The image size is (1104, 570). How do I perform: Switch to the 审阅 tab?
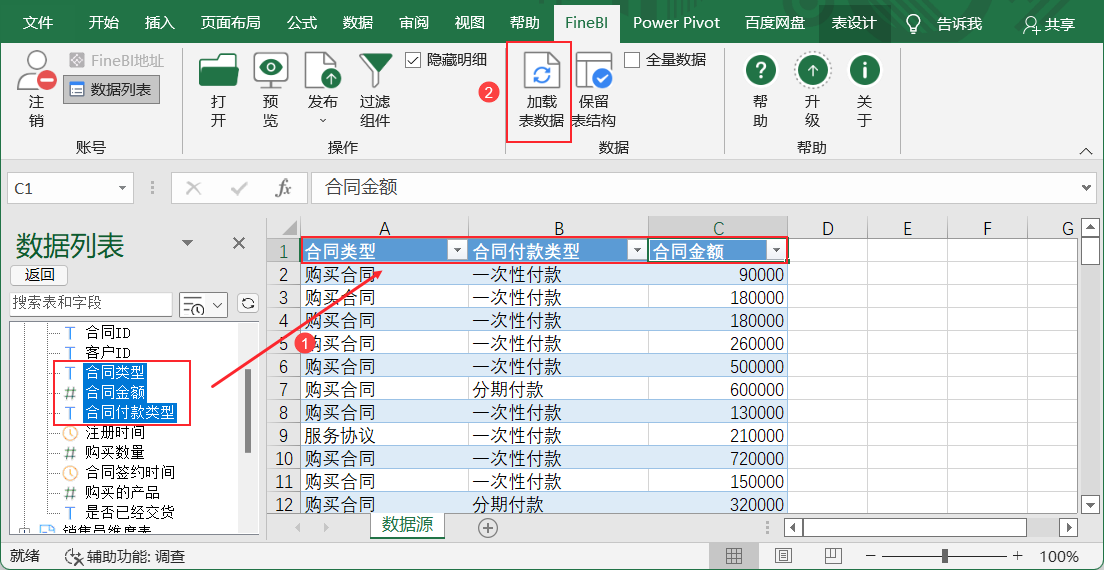click(x=413, y=23)
